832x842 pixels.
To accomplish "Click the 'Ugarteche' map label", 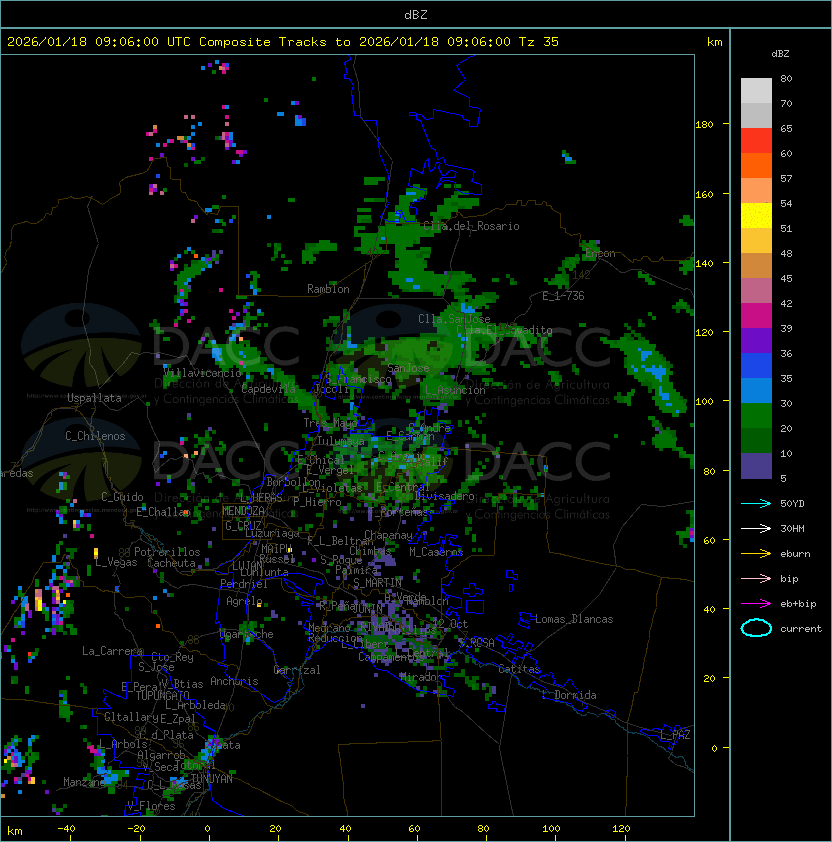I will click(x=247, y=634).
